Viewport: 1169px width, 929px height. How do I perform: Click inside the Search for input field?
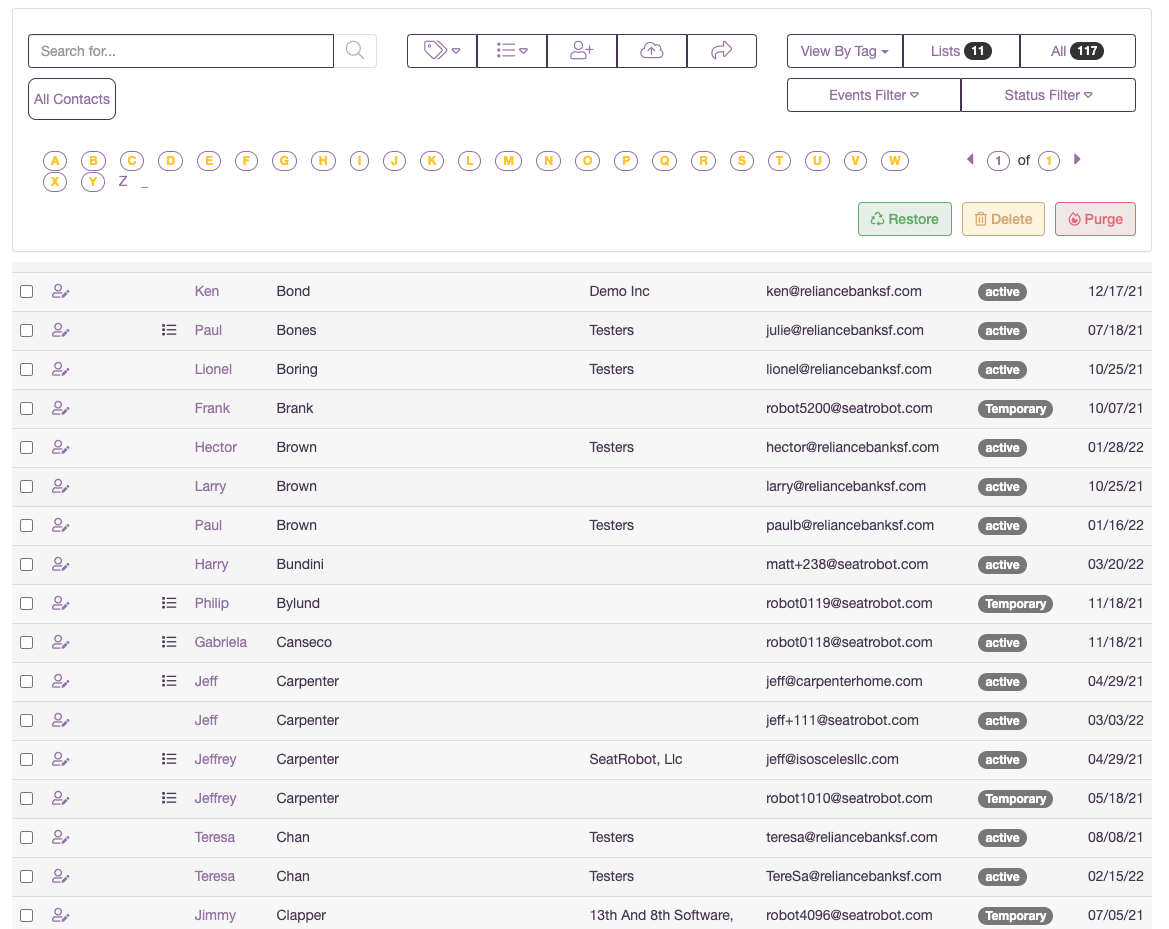tap(180, 50)
